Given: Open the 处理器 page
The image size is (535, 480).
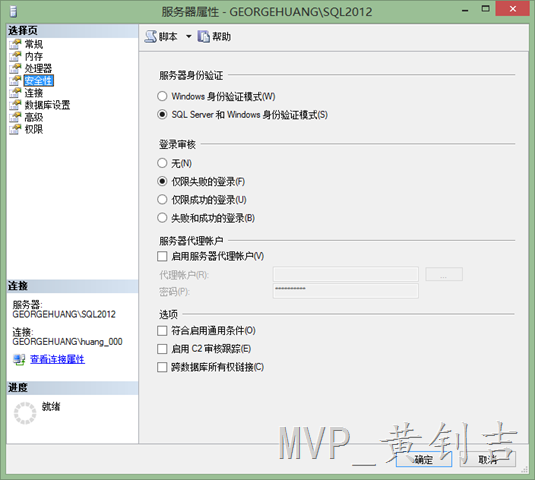Looking at the screenshot, I should tap(38, 68).
